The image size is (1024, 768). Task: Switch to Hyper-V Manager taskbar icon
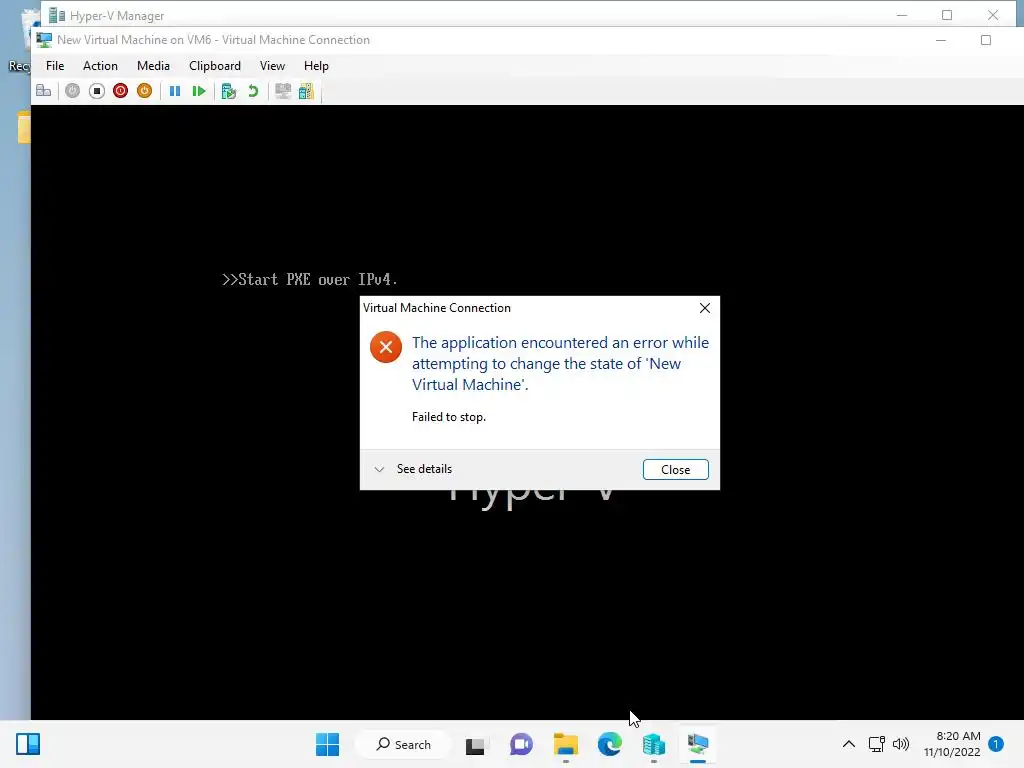654,744
